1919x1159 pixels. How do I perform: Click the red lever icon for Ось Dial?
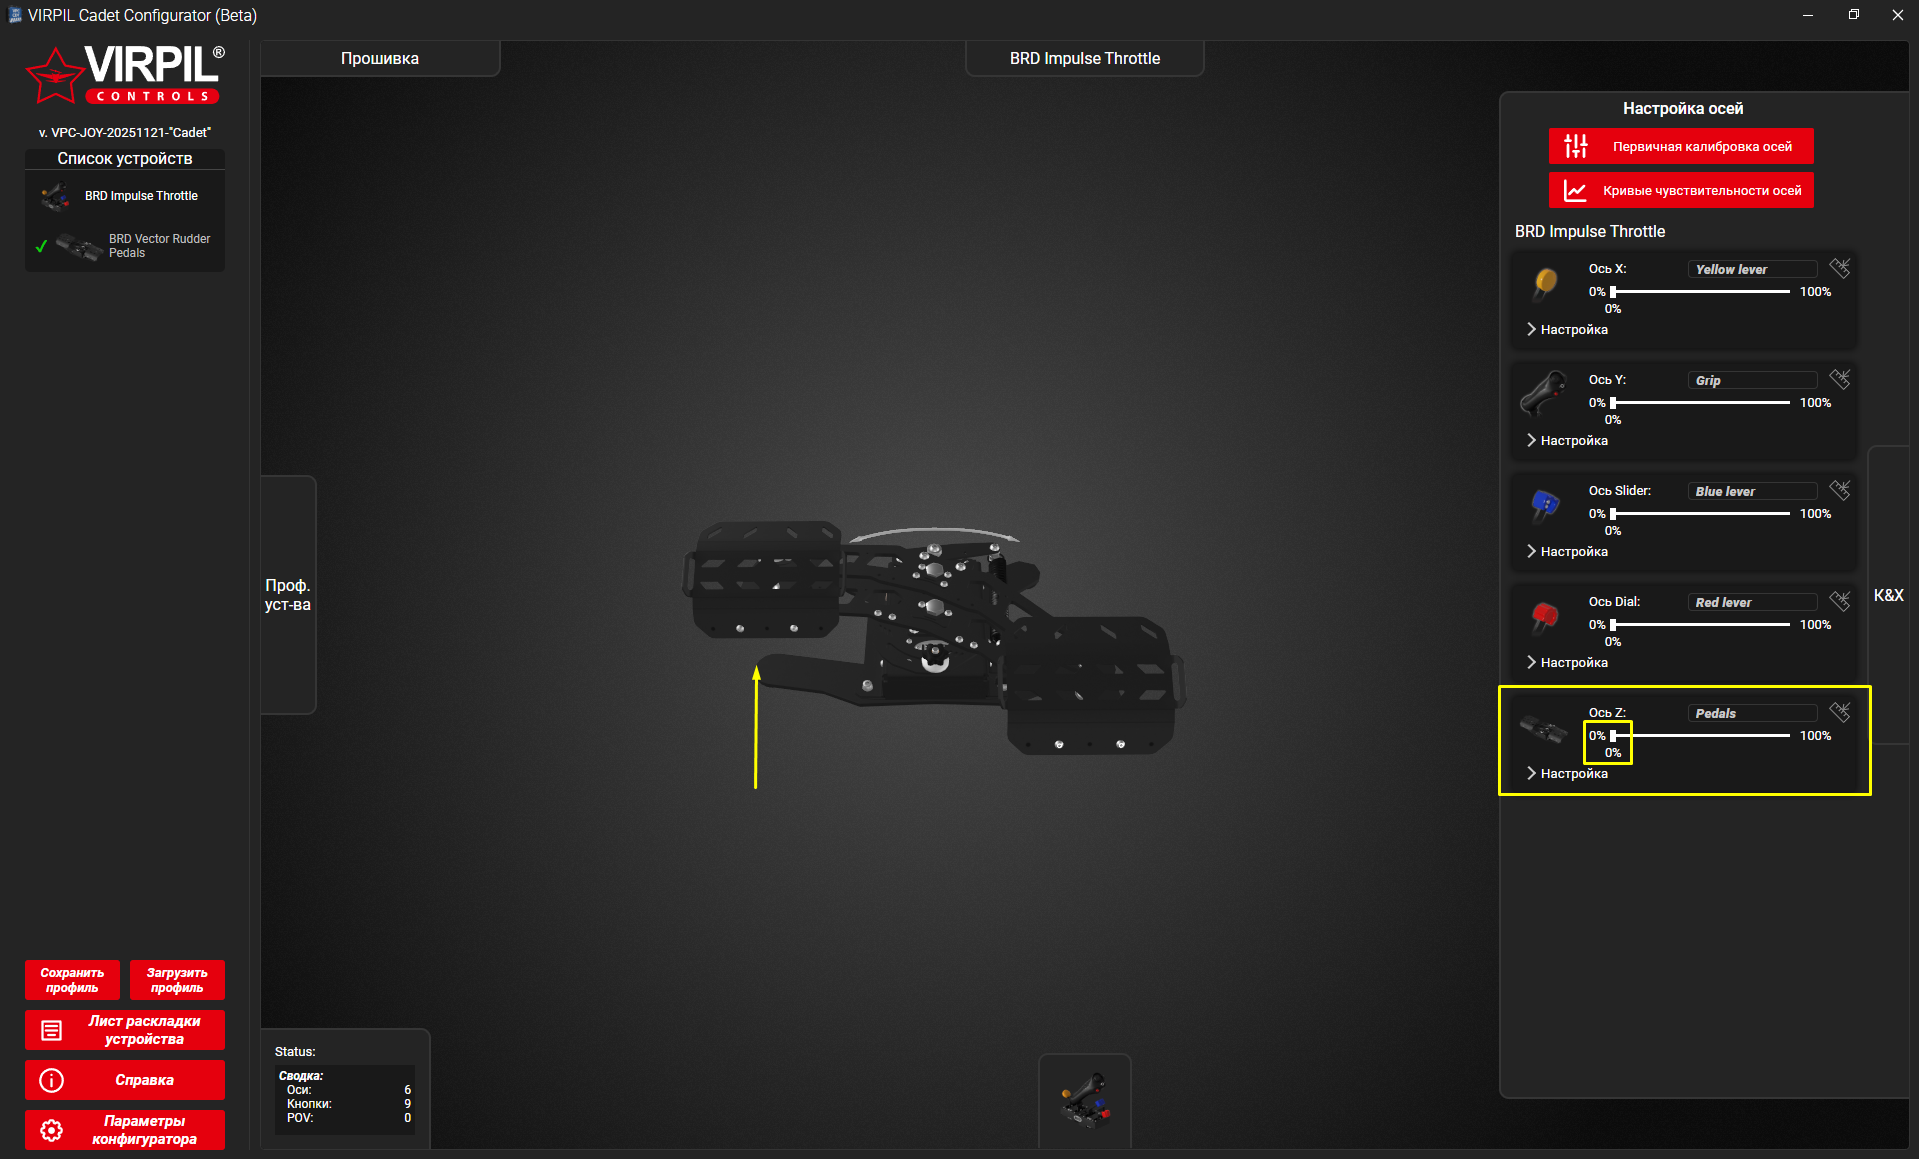tap(1545, 615)
